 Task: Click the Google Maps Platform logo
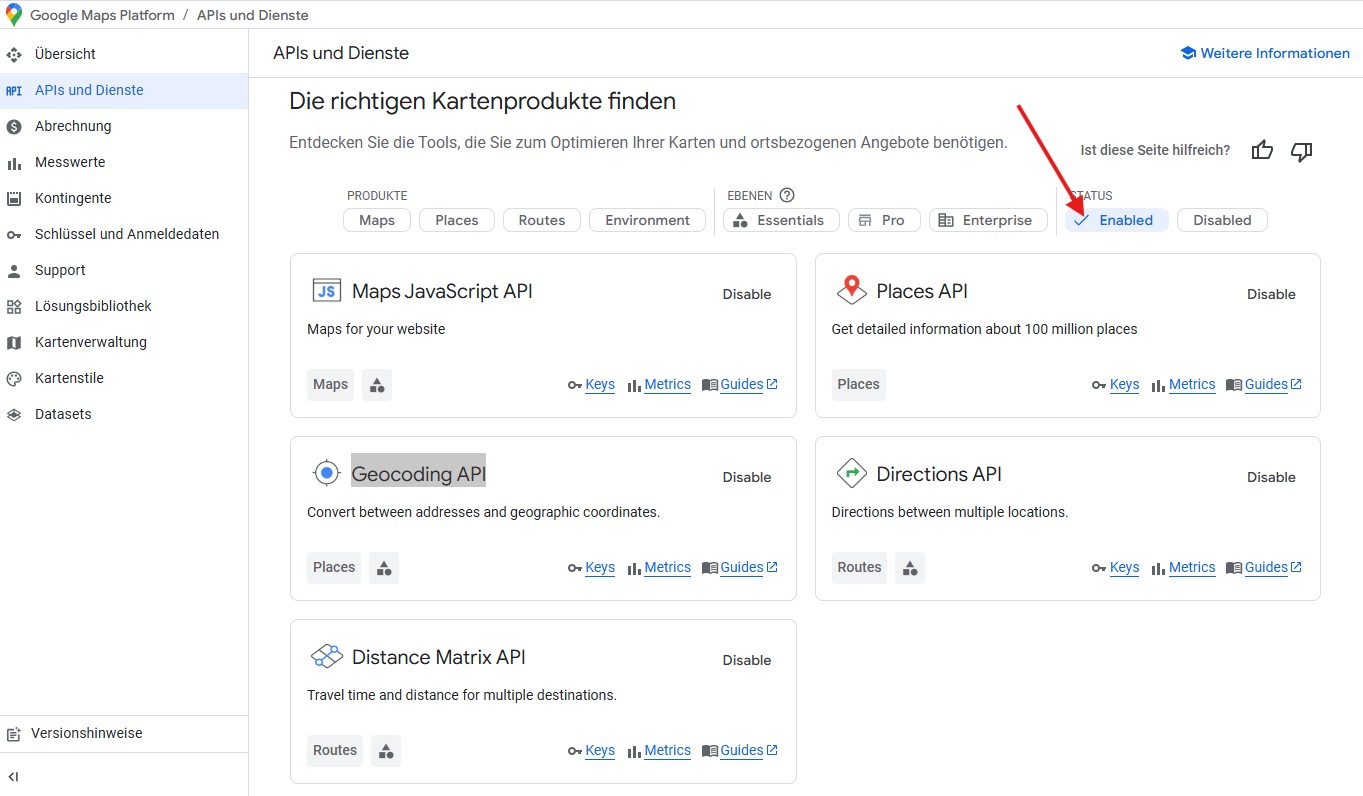pyautogui.click(x=14, y=15)
